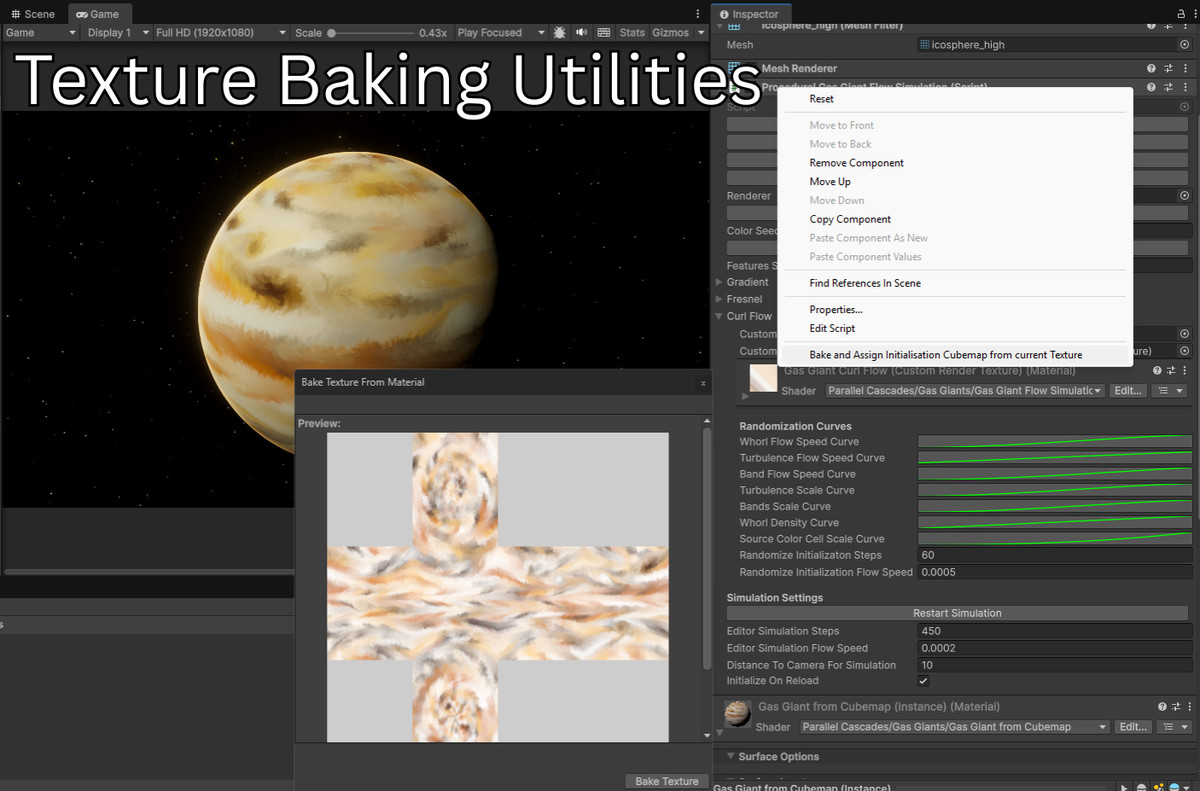Choose Remove Component from the context menu

click(x=855, y=162)
